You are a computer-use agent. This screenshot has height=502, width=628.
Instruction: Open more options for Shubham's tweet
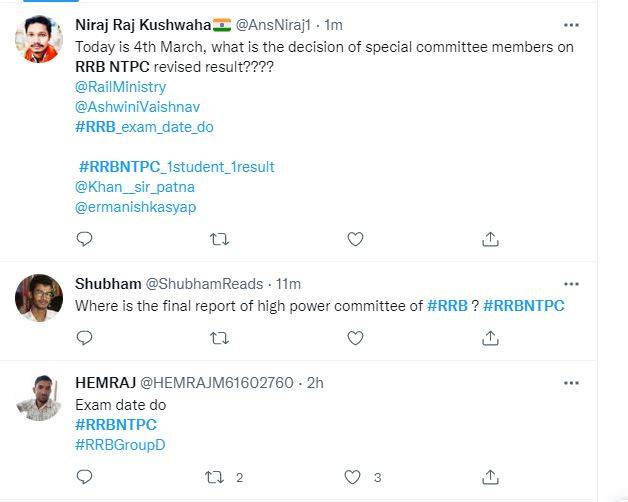click(571, 284)
